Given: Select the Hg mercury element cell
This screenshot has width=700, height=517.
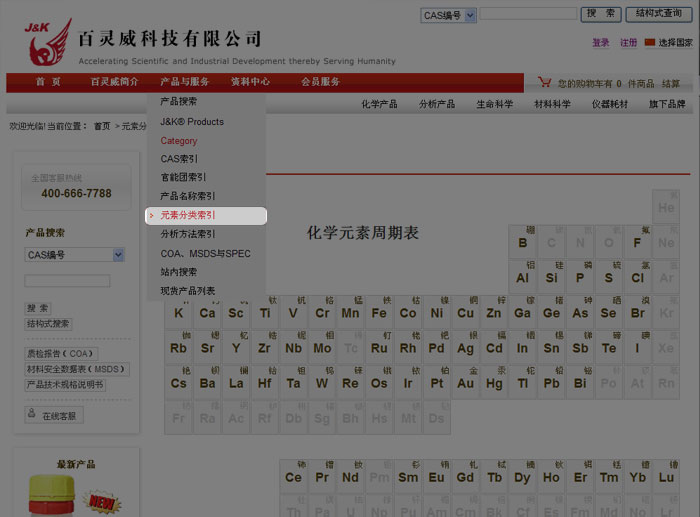Looking at the screenshot, I should tap(494, 383).
